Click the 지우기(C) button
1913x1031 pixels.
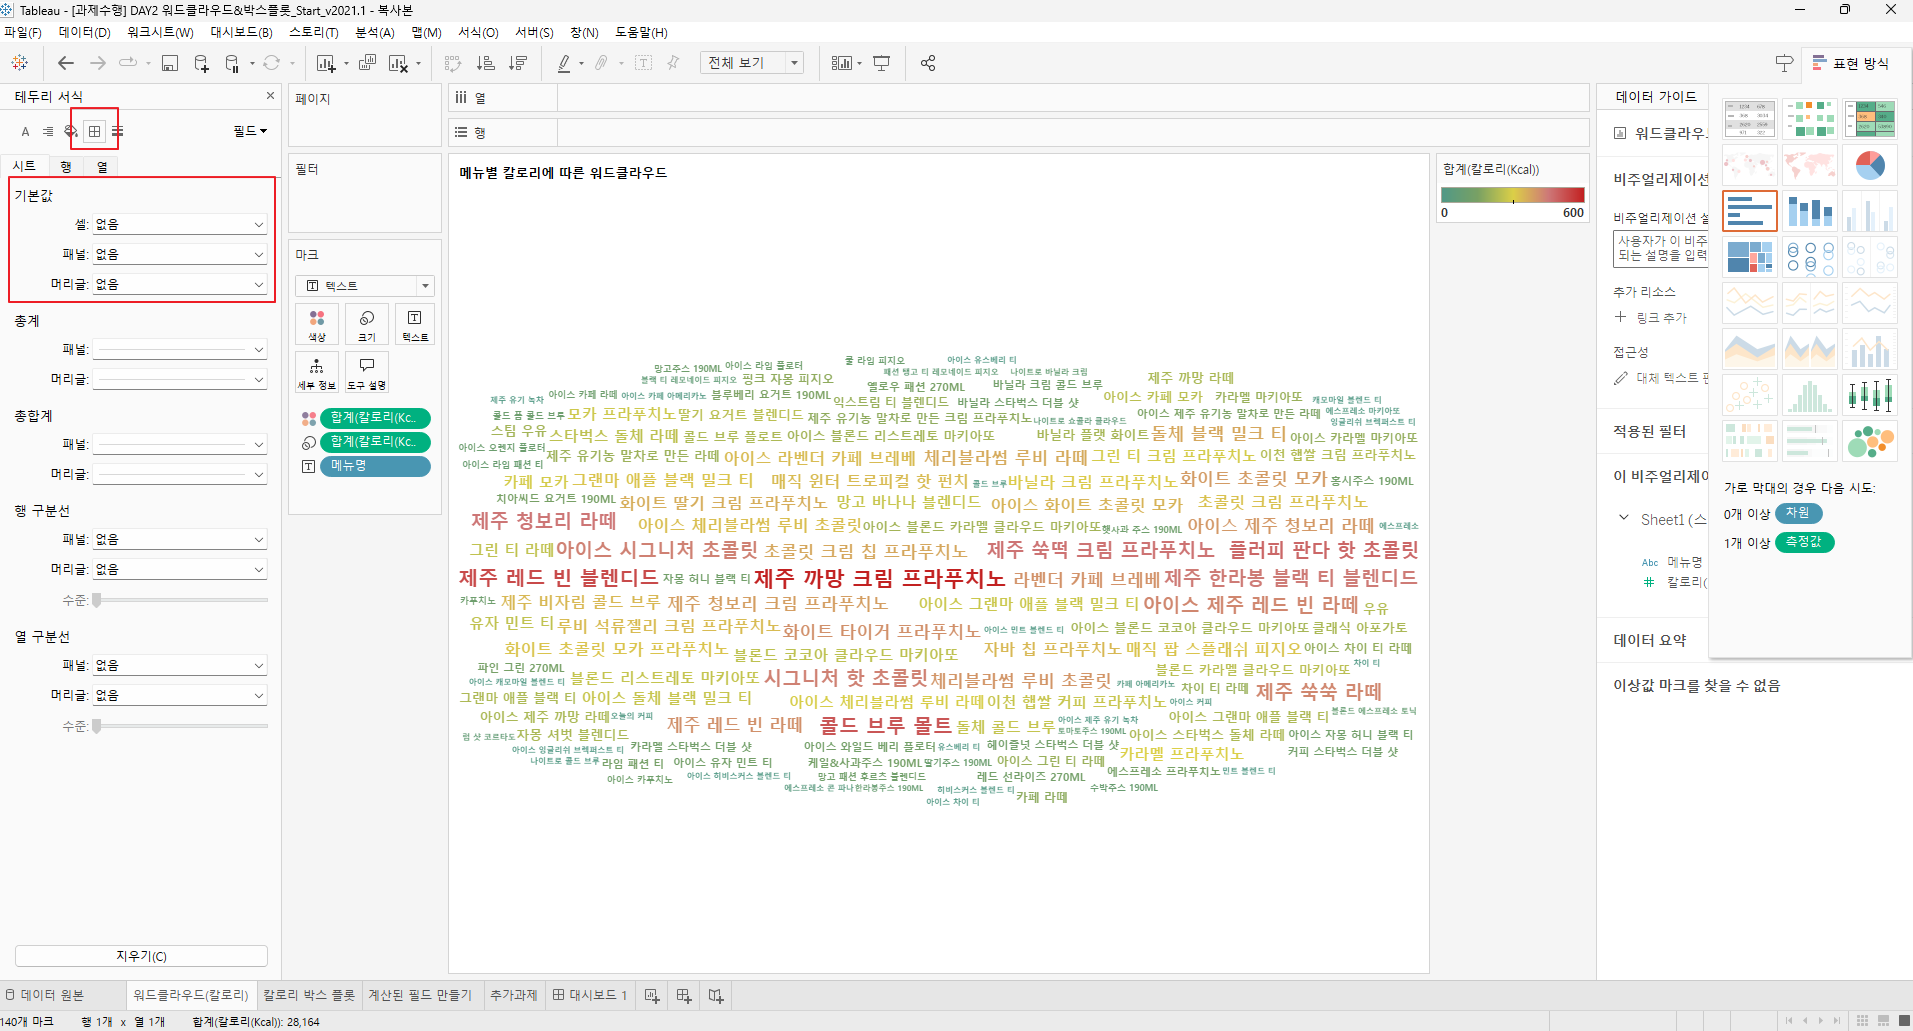141,956
